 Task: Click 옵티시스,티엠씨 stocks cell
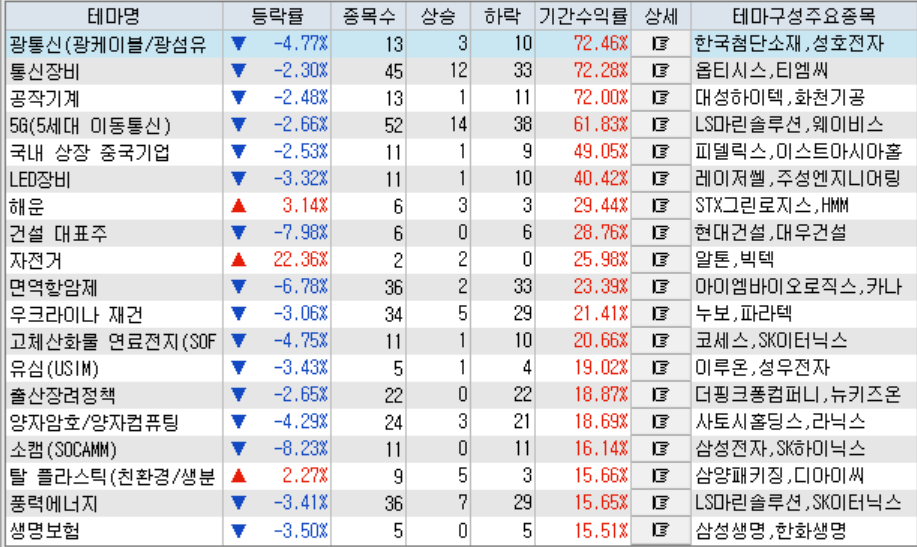click(761, 71)
